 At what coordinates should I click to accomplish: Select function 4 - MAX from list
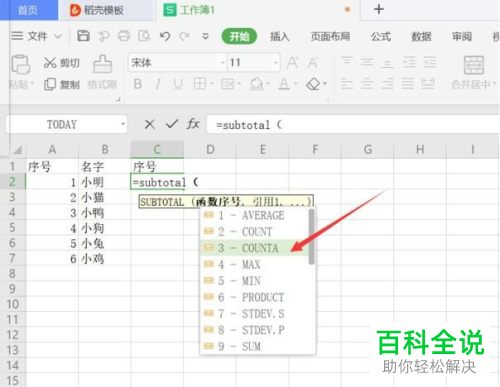(255, 264)
